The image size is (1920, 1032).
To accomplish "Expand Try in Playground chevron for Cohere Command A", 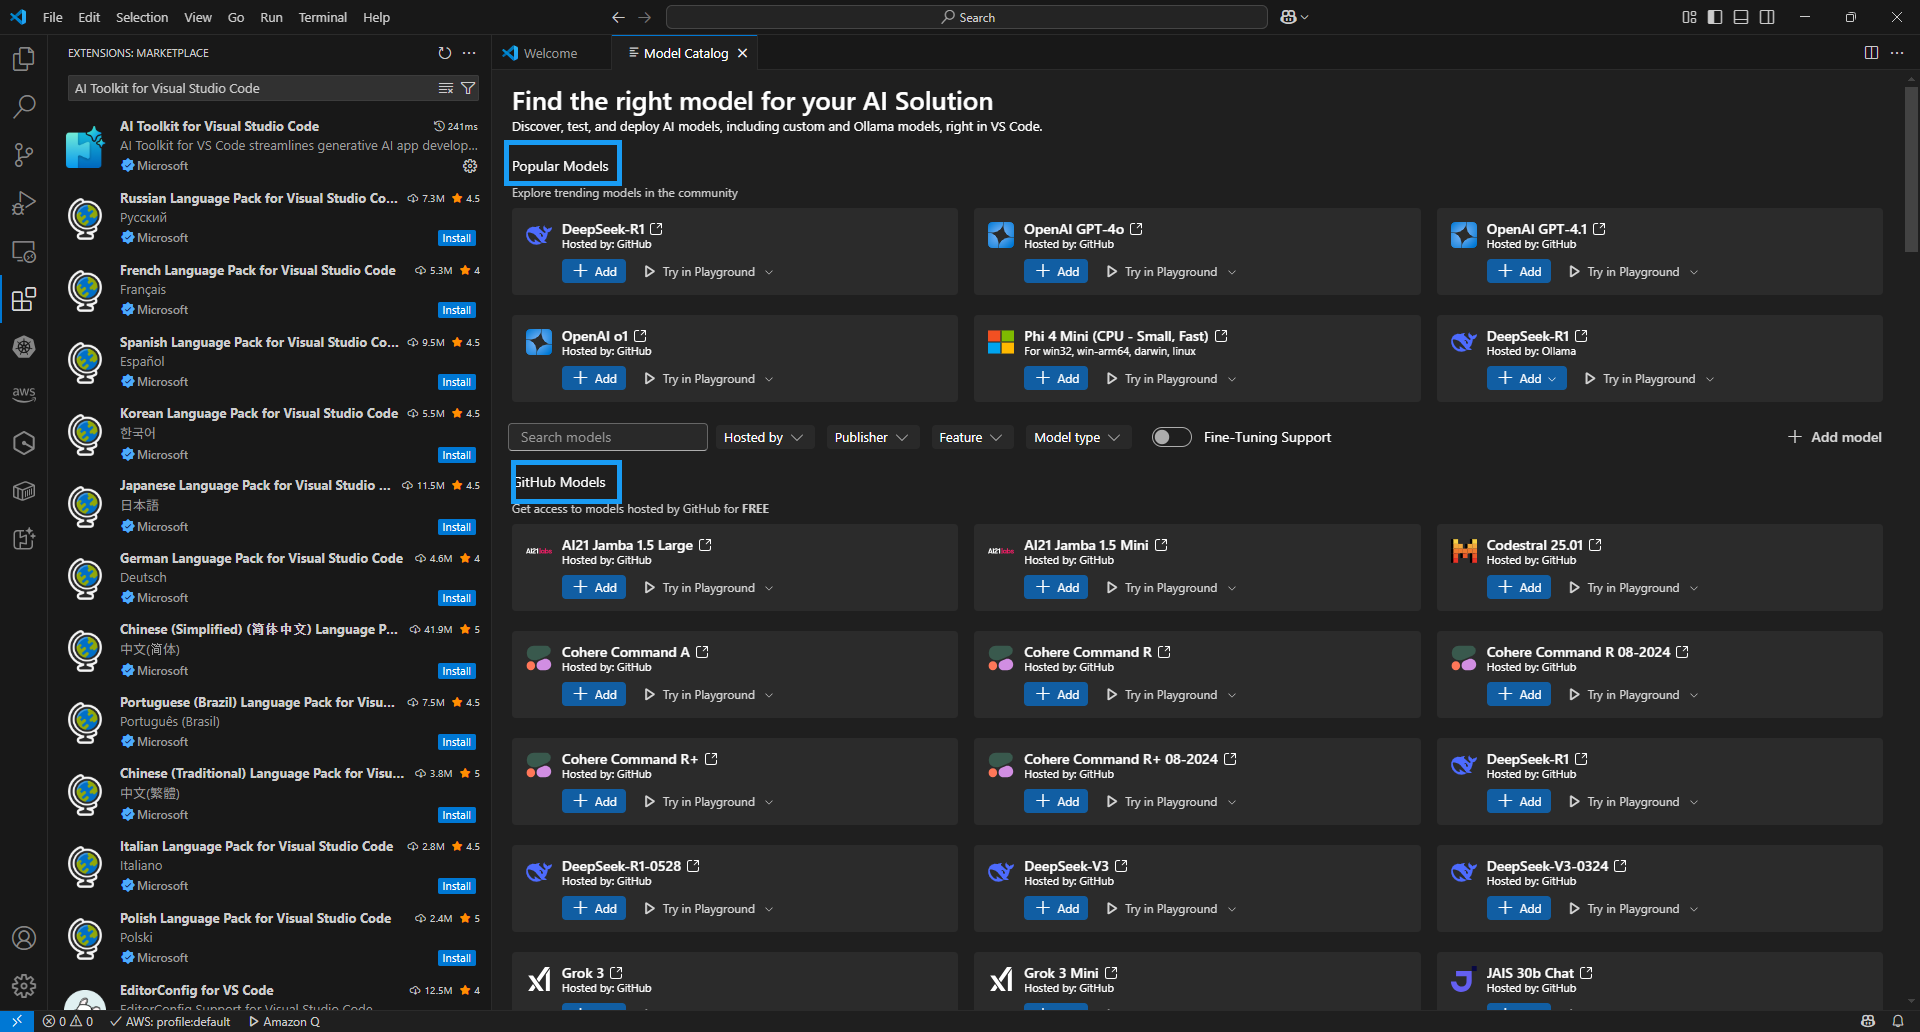I will pyautogui.click(x=769, y=695).
